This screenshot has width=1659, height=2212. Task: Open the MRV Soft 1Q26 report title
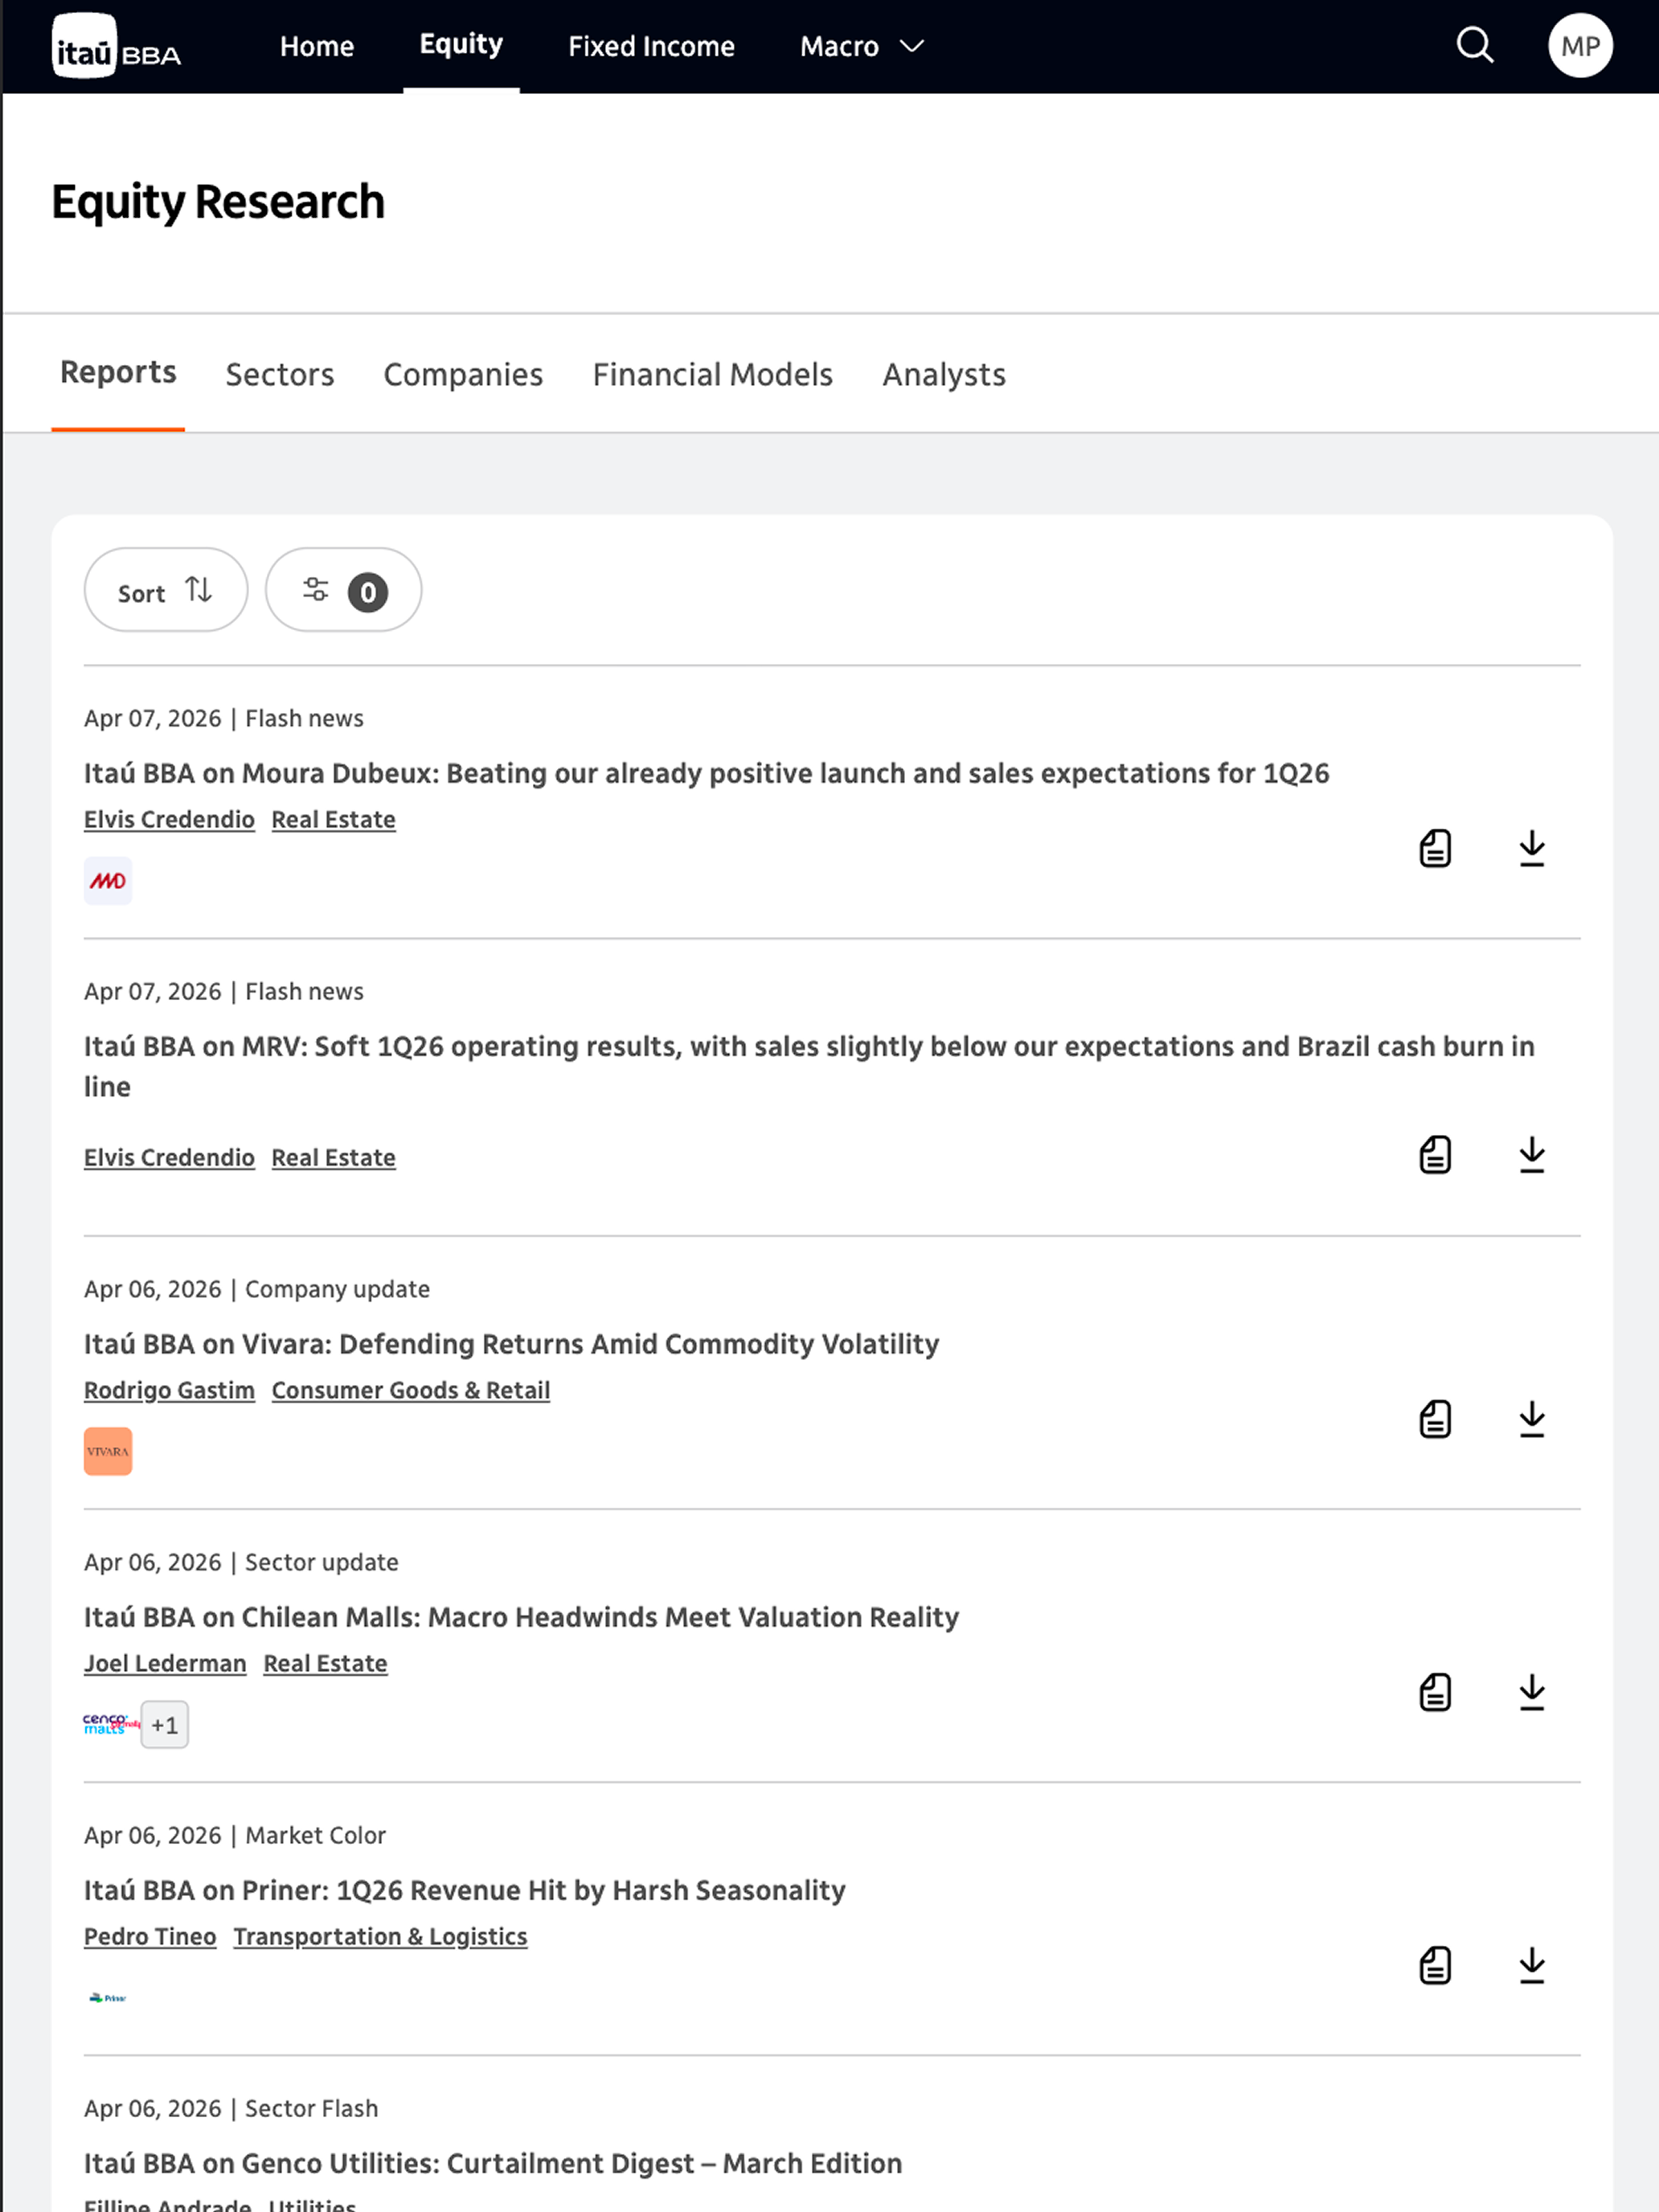(x=809, y=1066)
